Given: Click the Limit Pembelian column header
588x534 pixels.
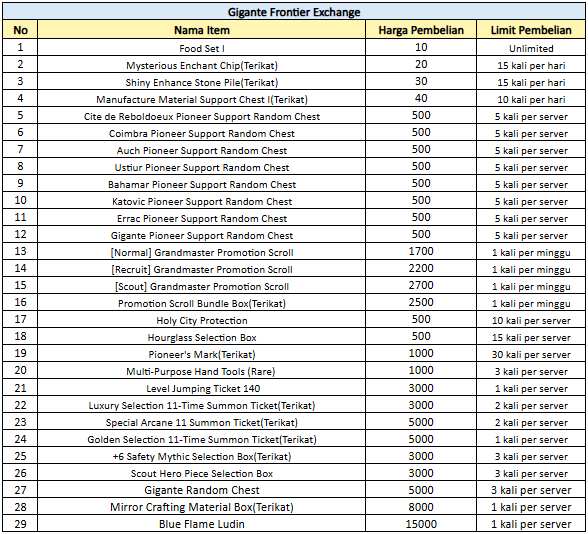Looking at the screenshot, I should tap(531, 30).
